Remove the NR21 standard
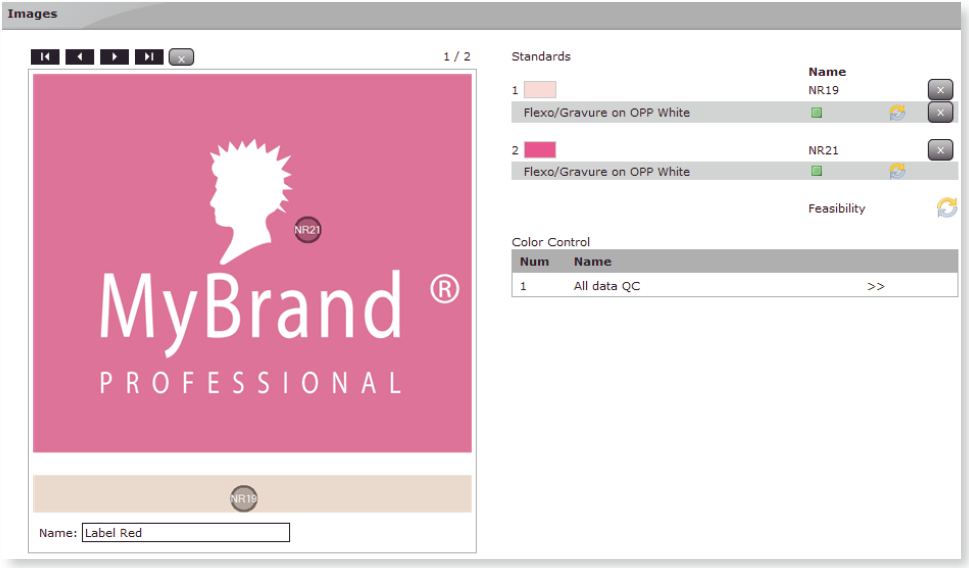969x568 pixels. [x=940, y=150]
